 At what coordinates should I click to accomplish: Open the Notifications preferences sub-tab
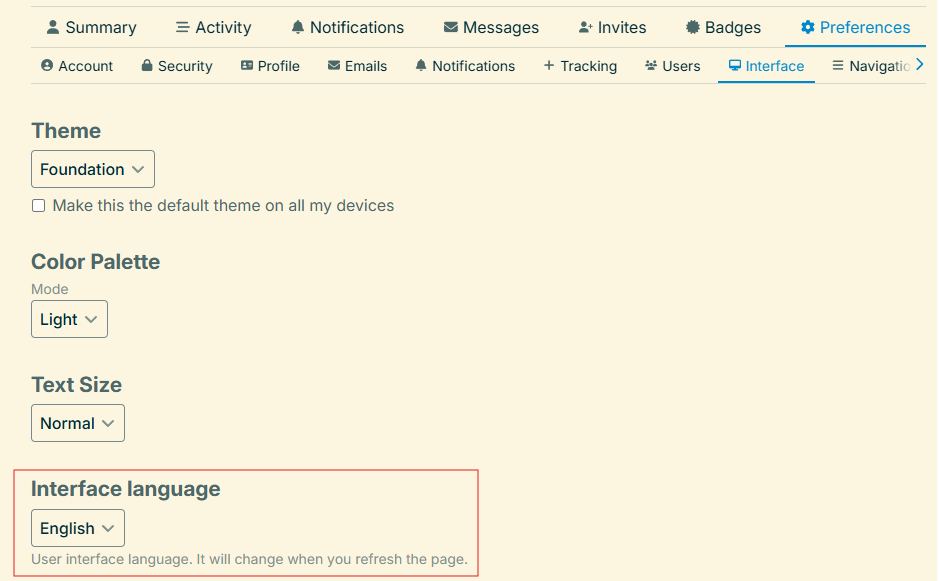(x=465, y=66)
